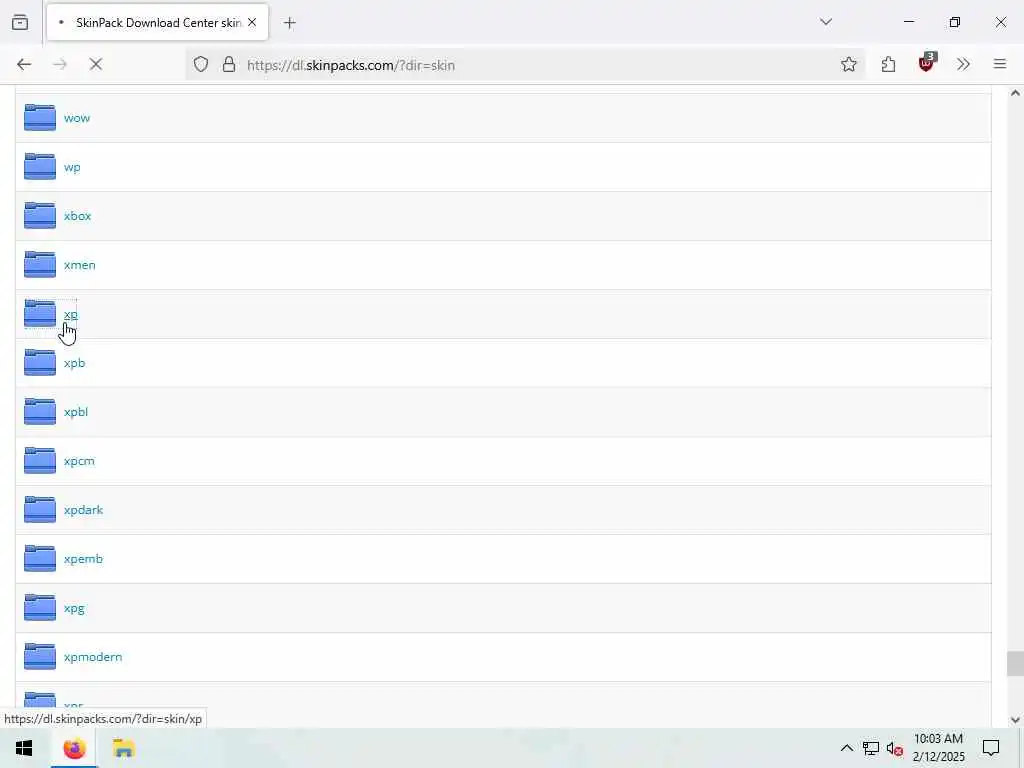
Task: Click the xpemb folder icon
Action: 40,559
